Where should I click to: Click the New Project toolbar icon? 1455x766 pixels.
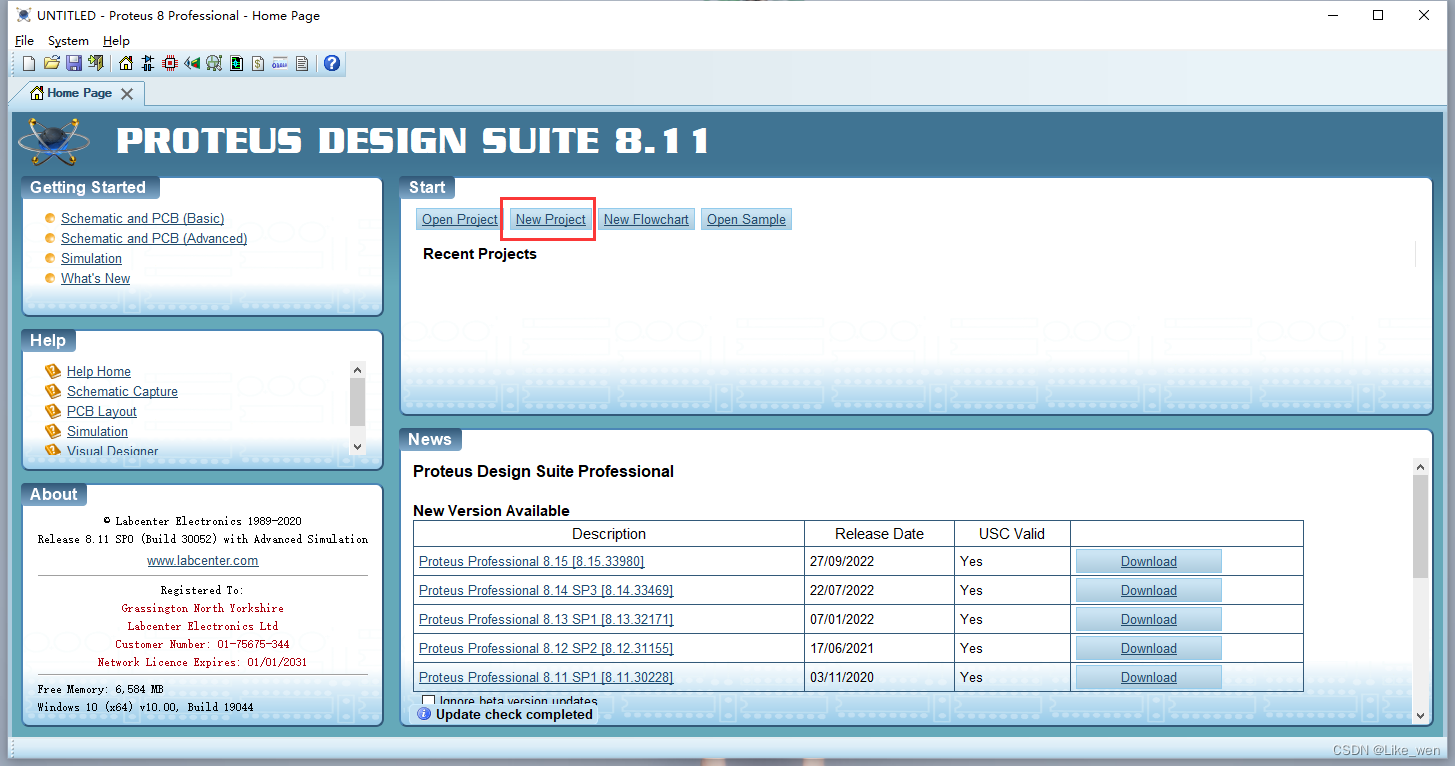click(x=29, y=63)
